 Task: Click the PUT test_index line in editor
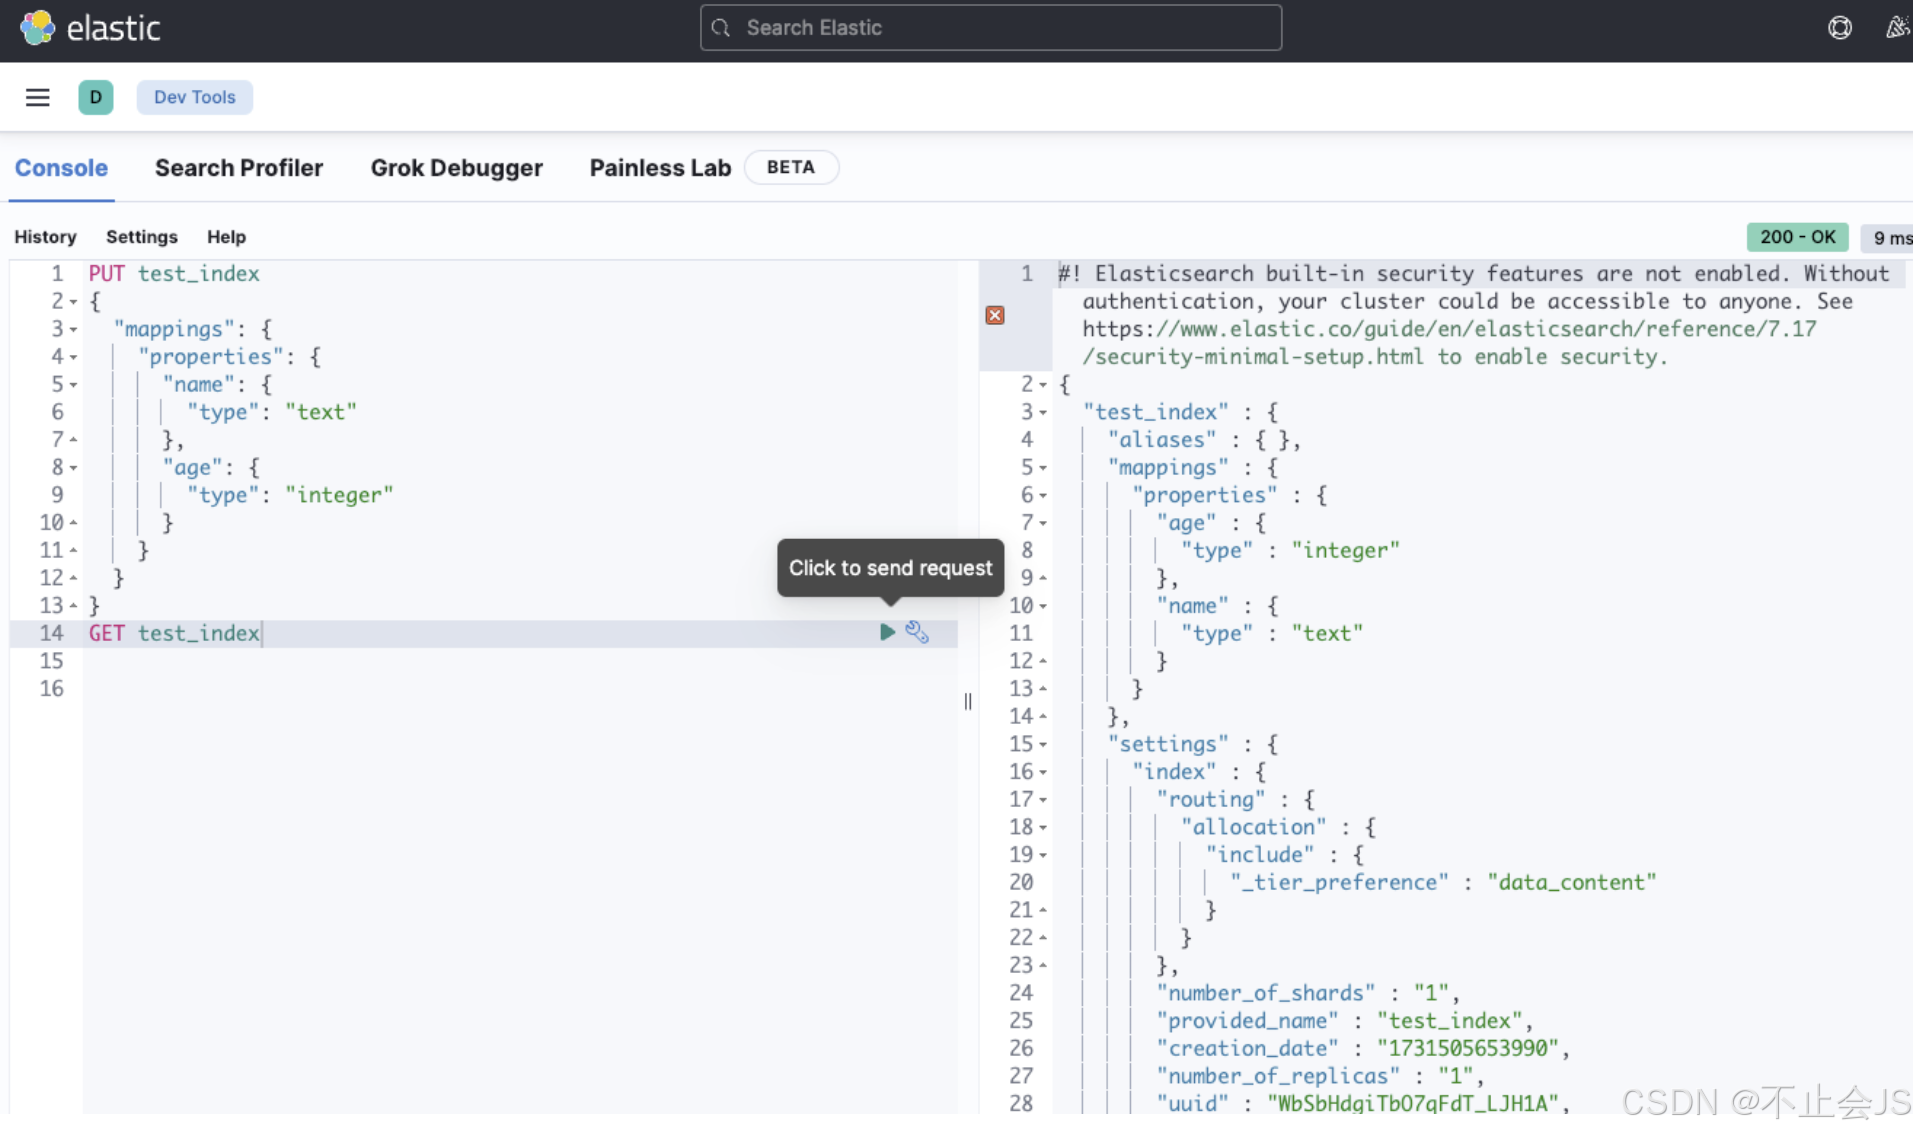coord(174,274)
